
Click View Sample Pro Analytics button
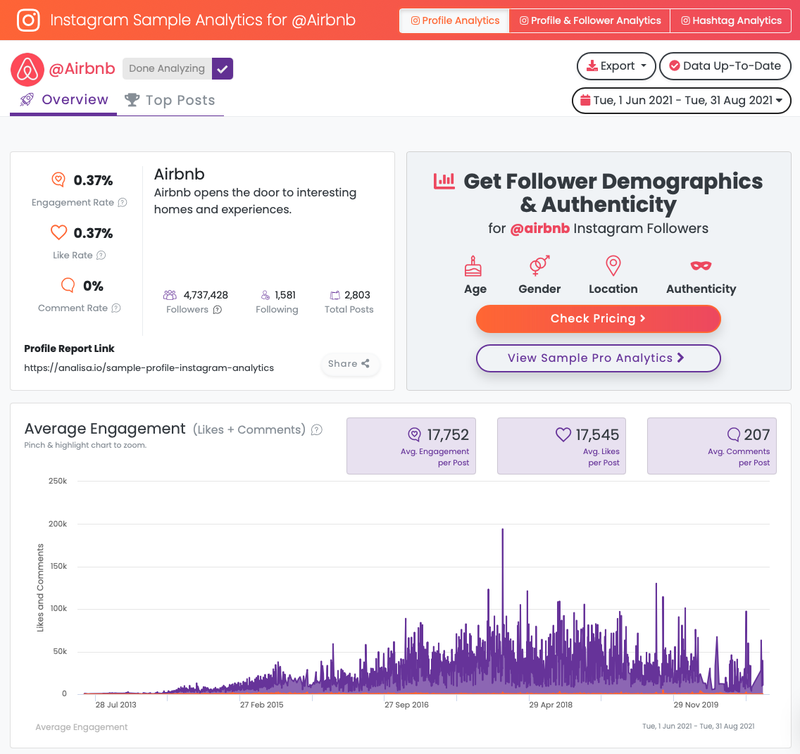point(598,358)
